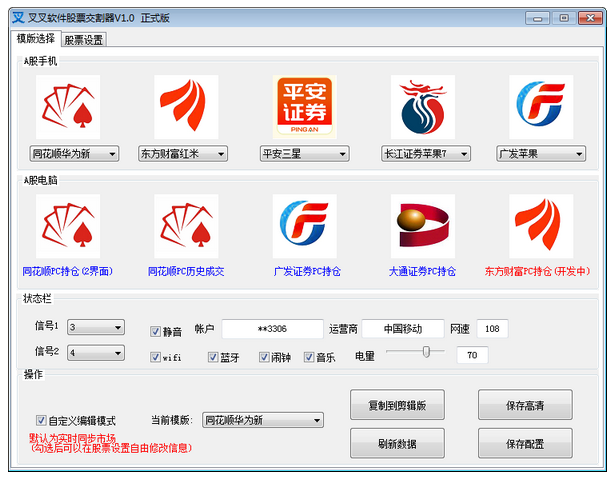This screenshot has height=477, width=612.
Task: Click the 帐户 input field
Action: pyautogui.click(x=272, y=329)
